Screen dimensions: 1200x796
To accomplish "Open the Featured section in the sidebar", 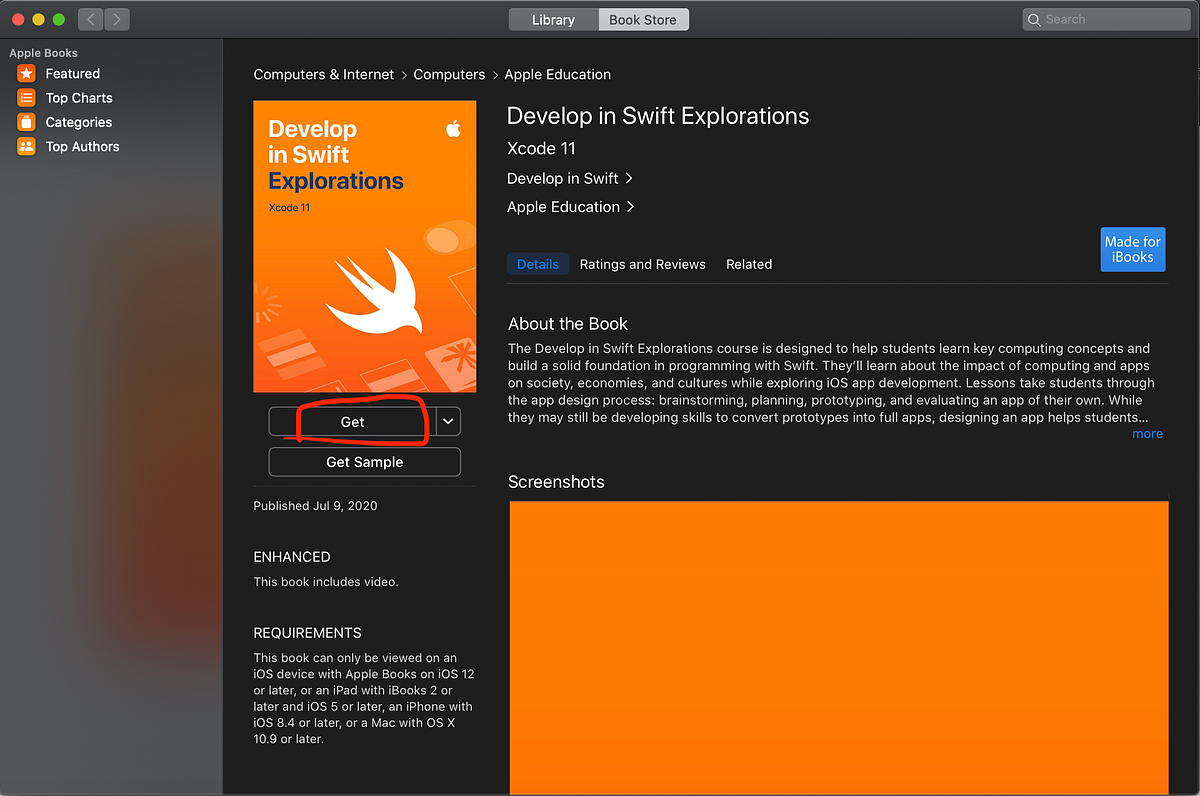I will [x=71, y=72].
